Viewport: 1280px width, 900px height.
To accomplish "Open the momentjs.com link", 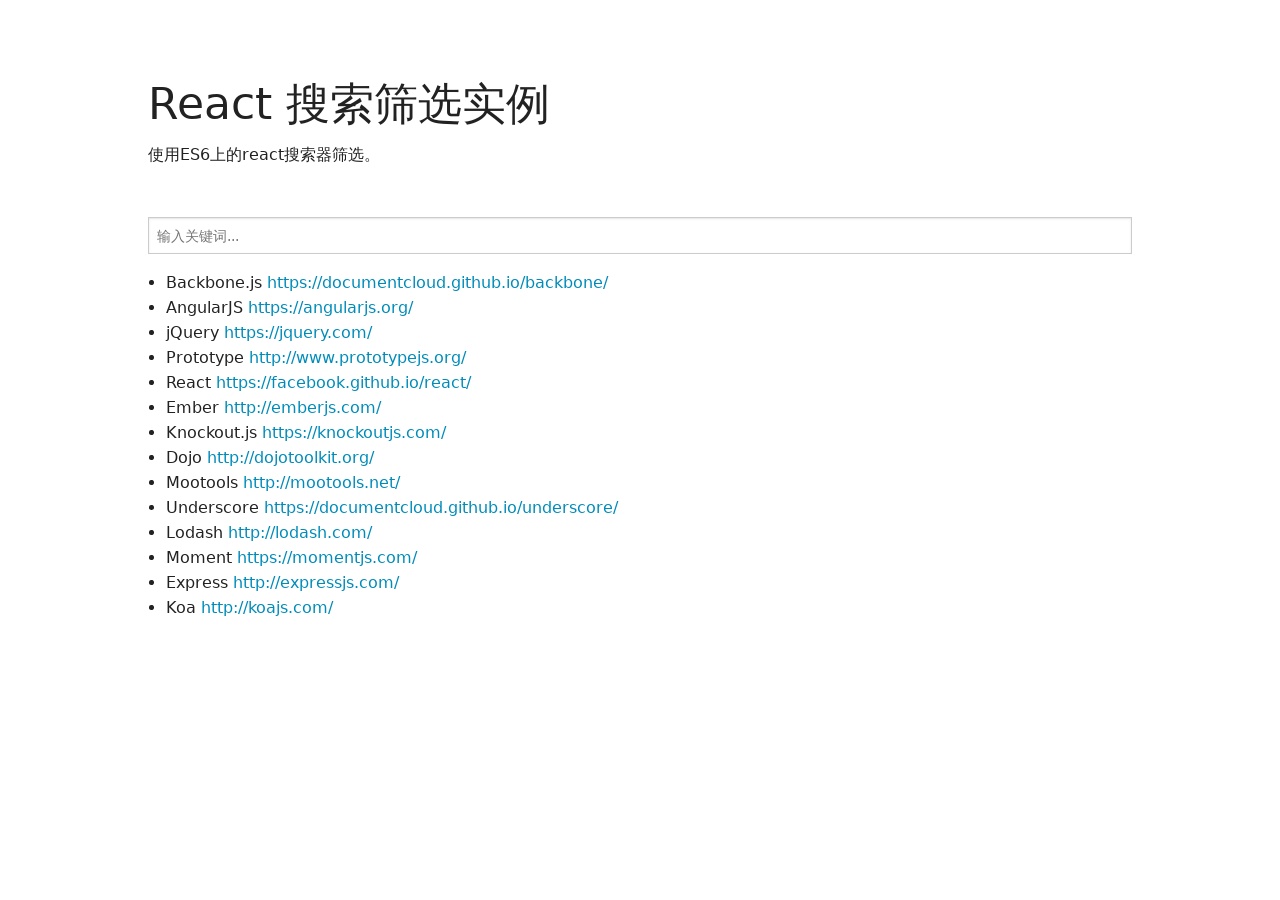I will point(327,557).
